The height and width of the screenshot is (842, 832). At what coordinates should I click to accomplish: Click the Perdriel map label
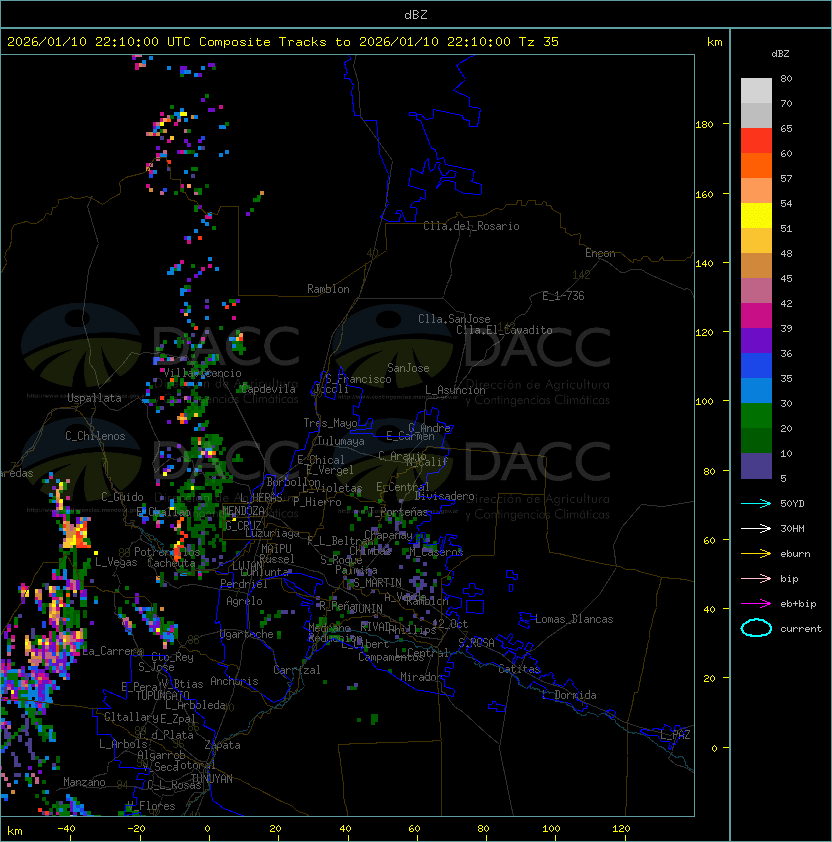[243, 584]
